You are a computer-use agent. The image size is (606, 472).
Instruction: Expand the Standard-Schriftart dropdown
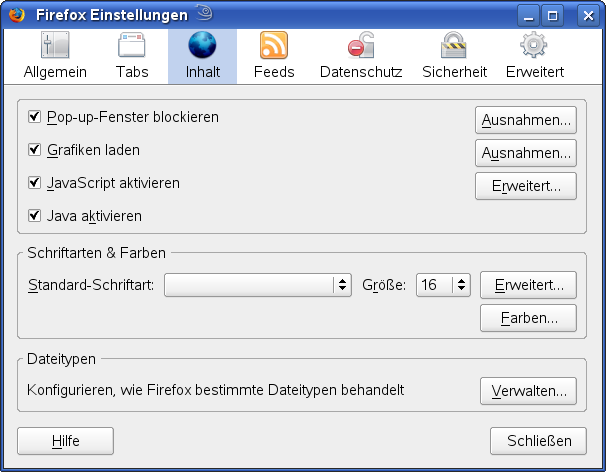(x=257, y=285)
